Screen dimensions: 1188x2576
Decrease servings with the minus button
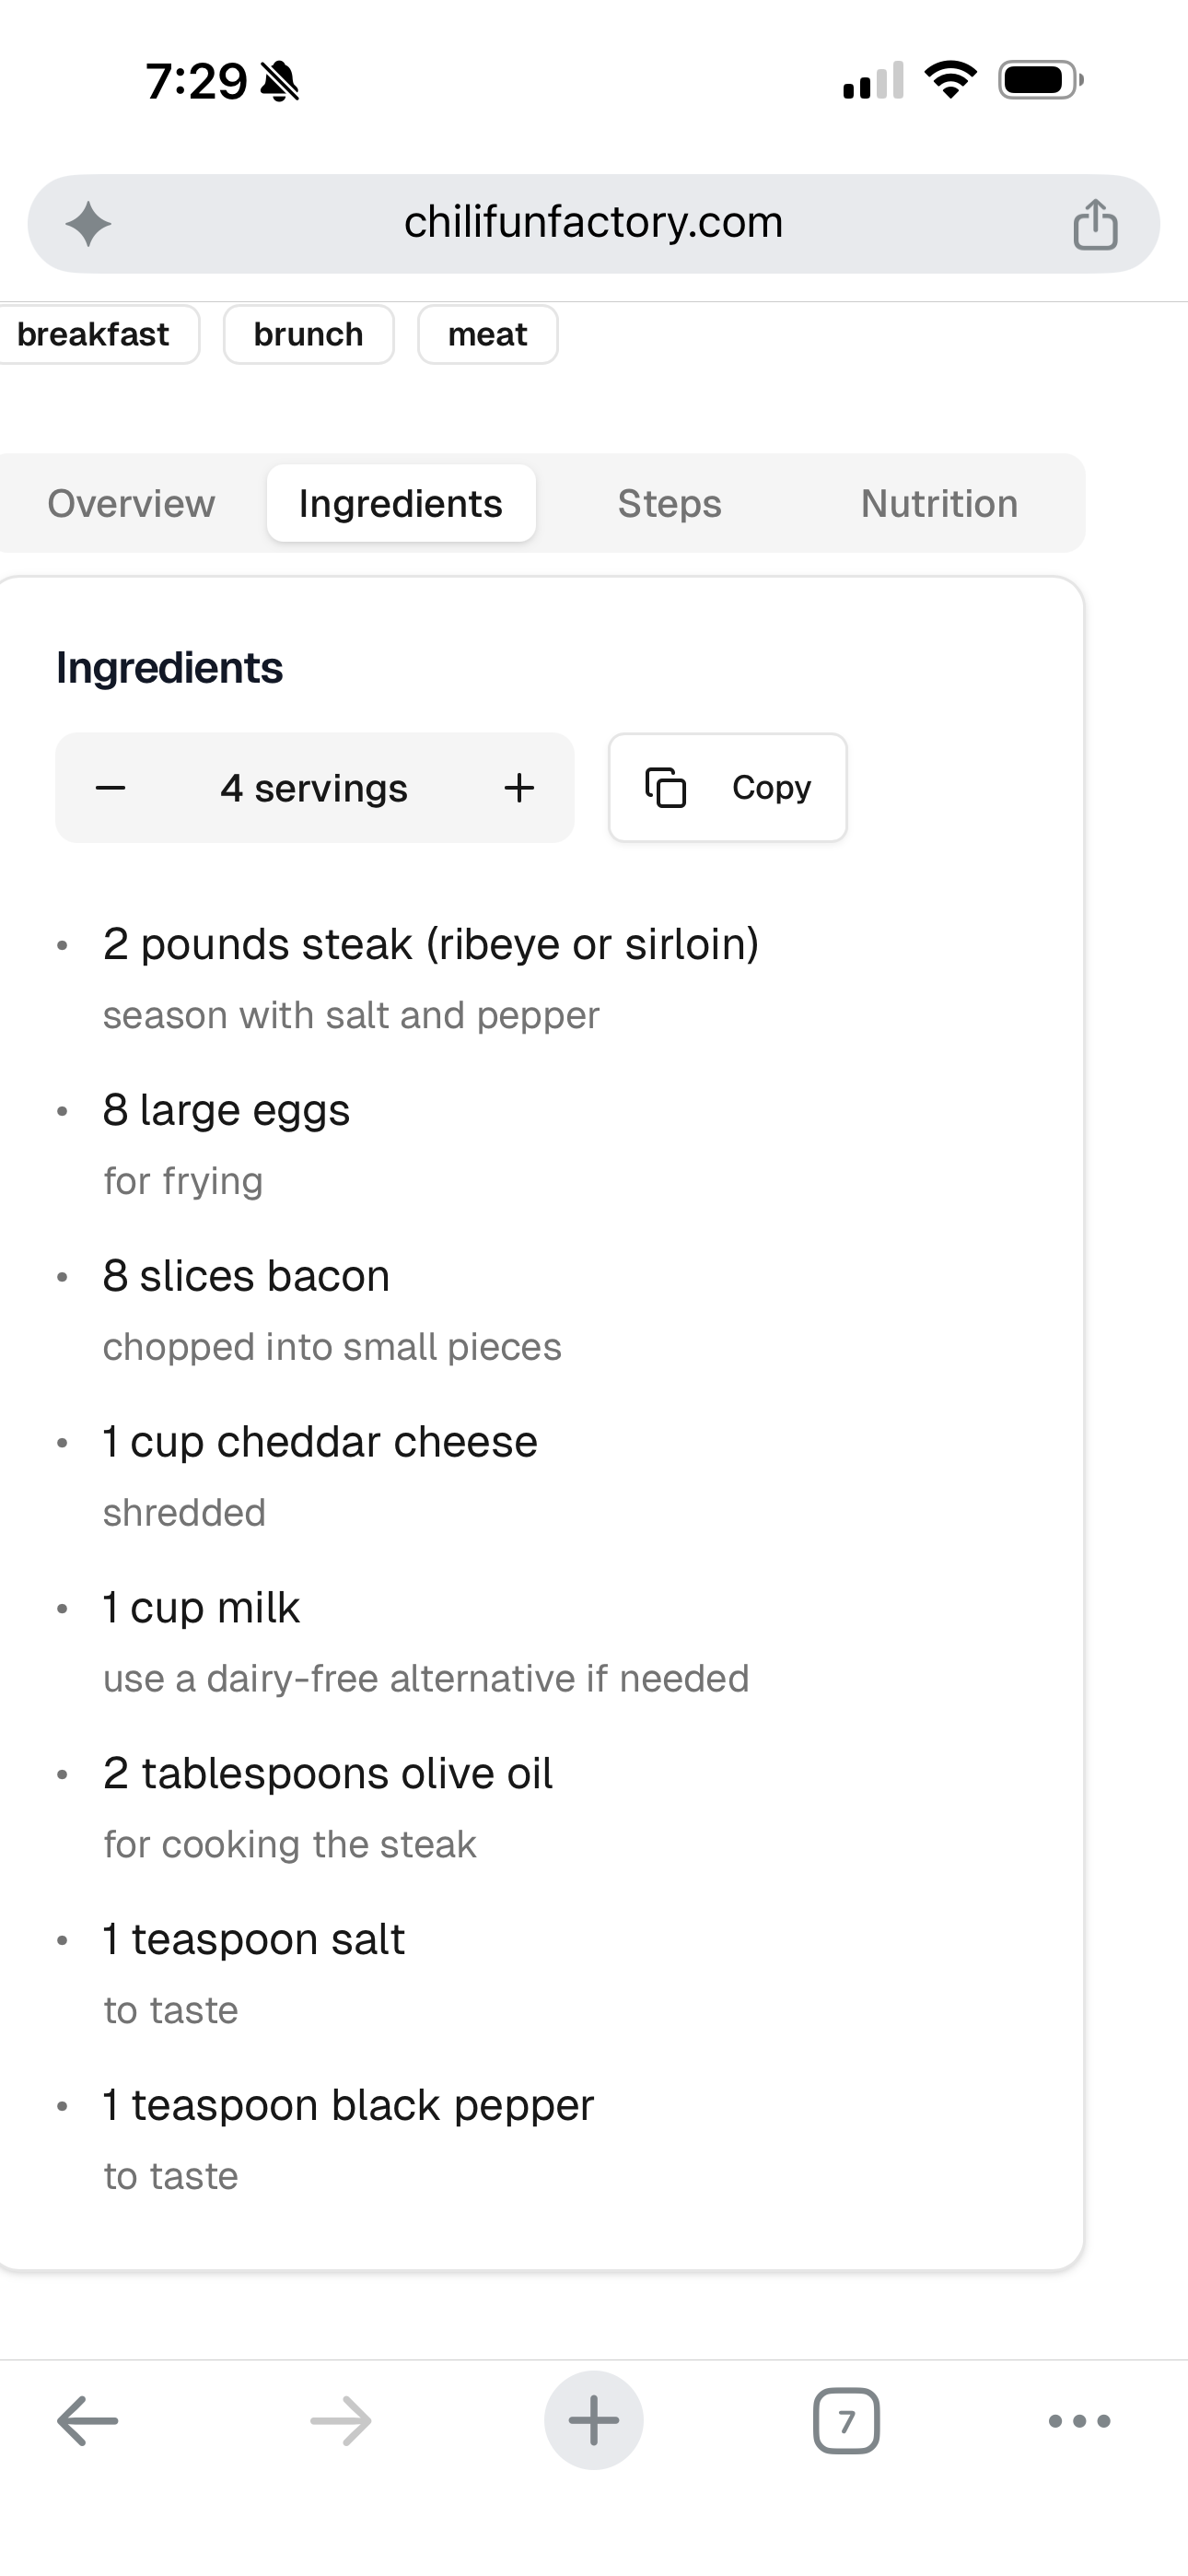tap(110, 788)
